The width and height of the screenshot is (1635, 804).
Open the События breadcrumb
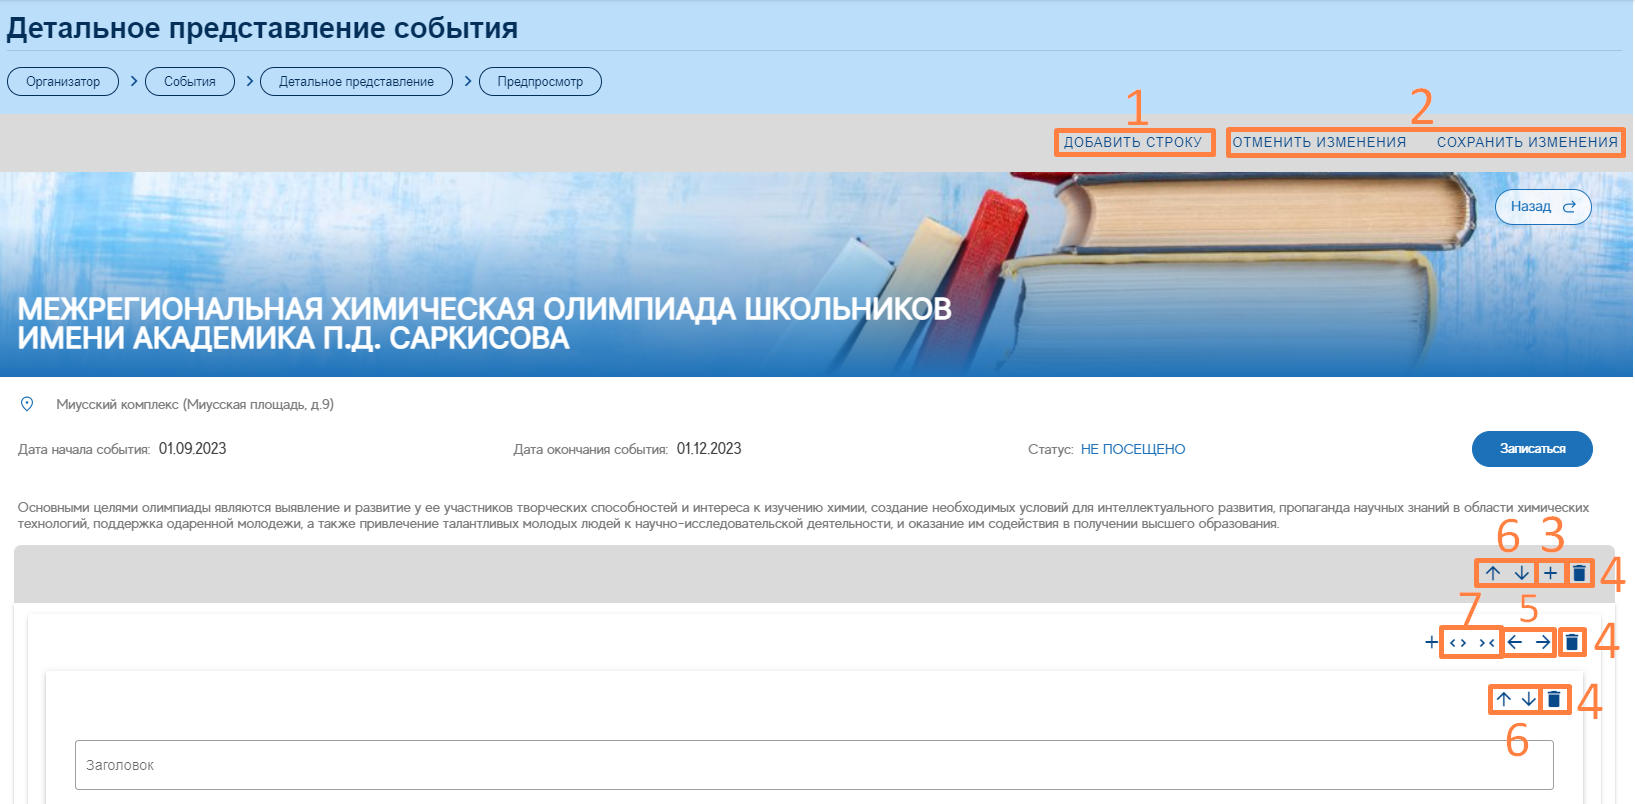(x=190, y=82)
